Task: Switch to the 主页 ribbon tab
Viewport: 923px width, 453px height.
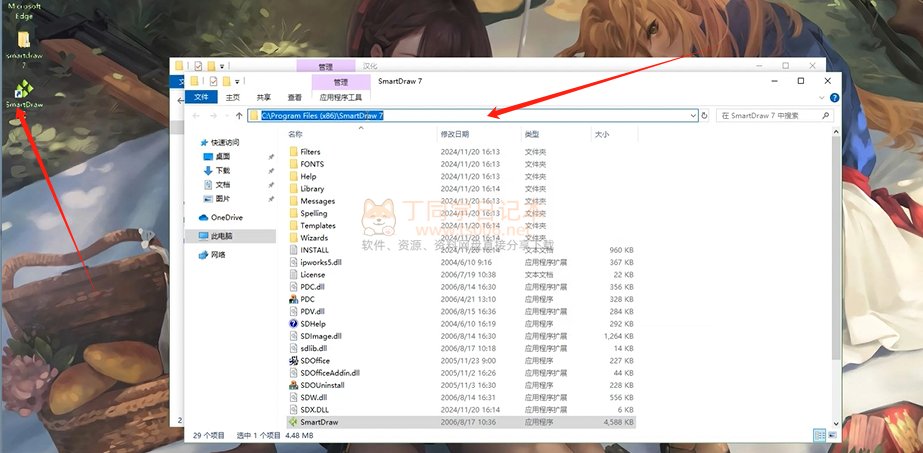Action: pyautogui.click(x=233, y=97)
